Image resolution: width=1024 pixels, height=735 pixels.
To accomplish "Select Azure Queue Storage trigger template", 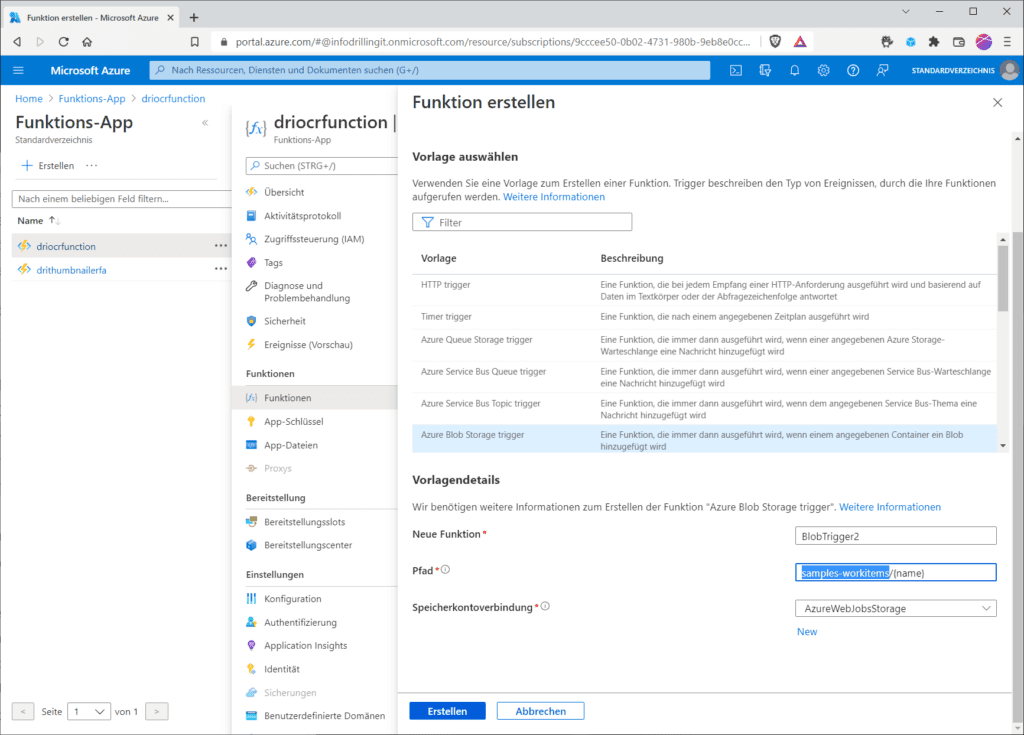I will click(704, 345).
